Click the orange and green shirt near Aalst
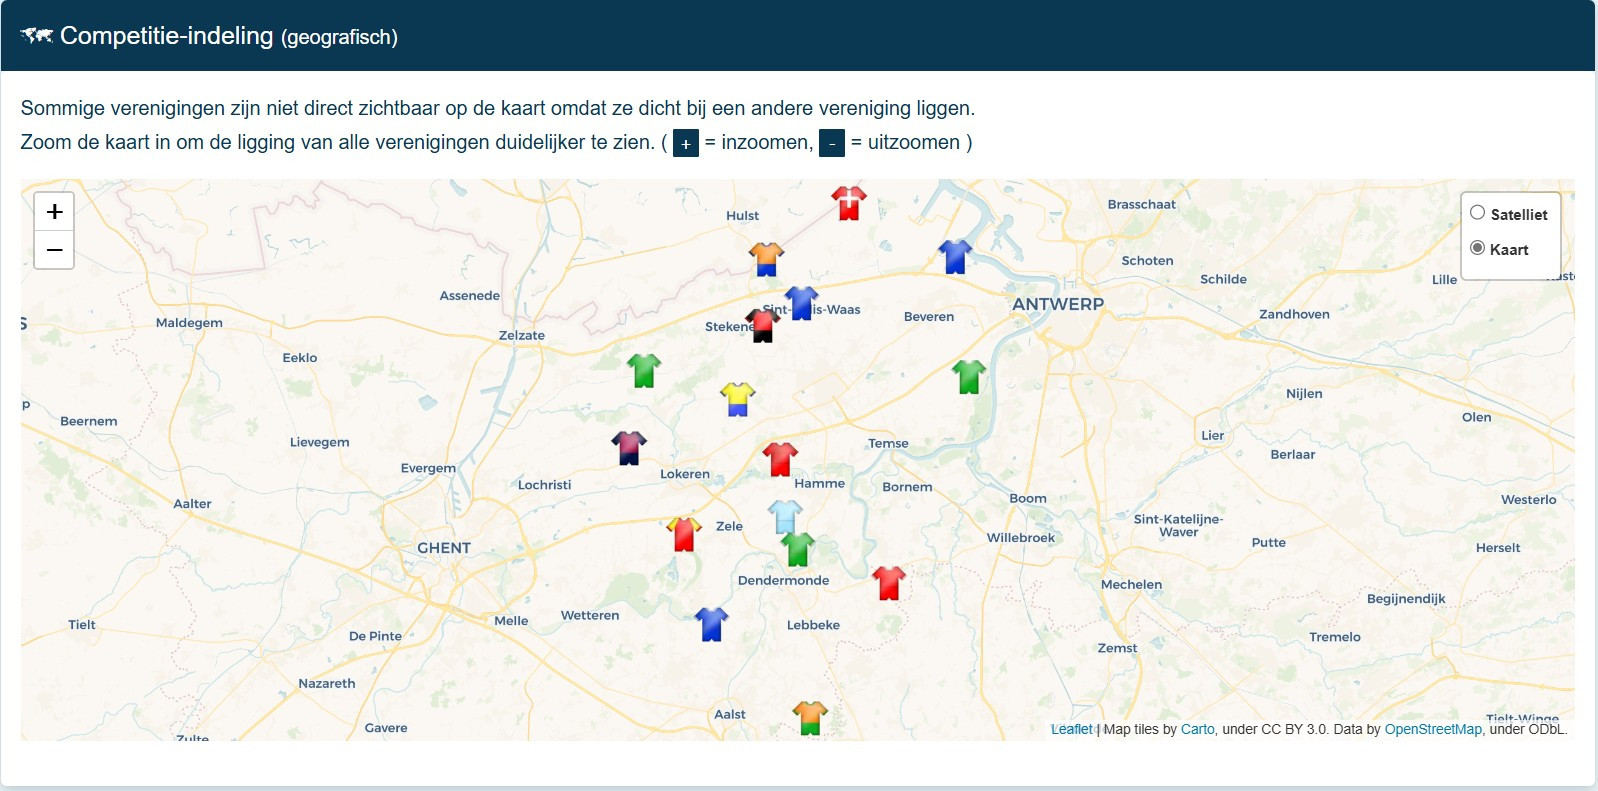The width and height of the screenshot is (1598, 791). coord(810,717)
